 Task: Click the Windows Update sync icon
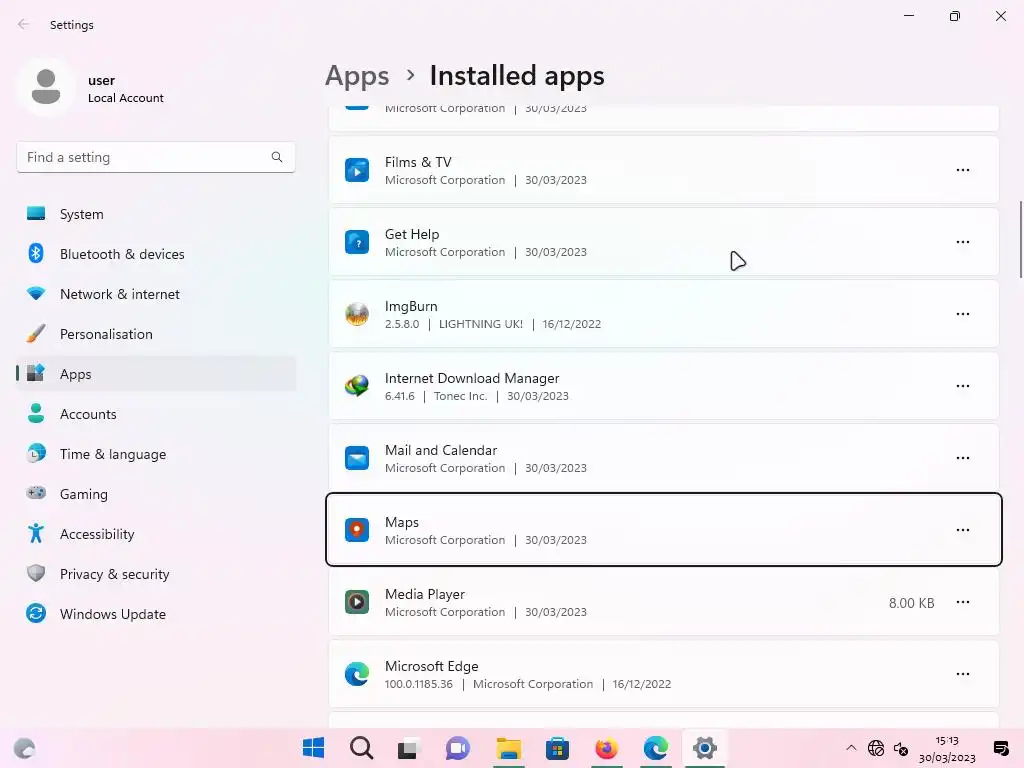click(x=36, y=613)
